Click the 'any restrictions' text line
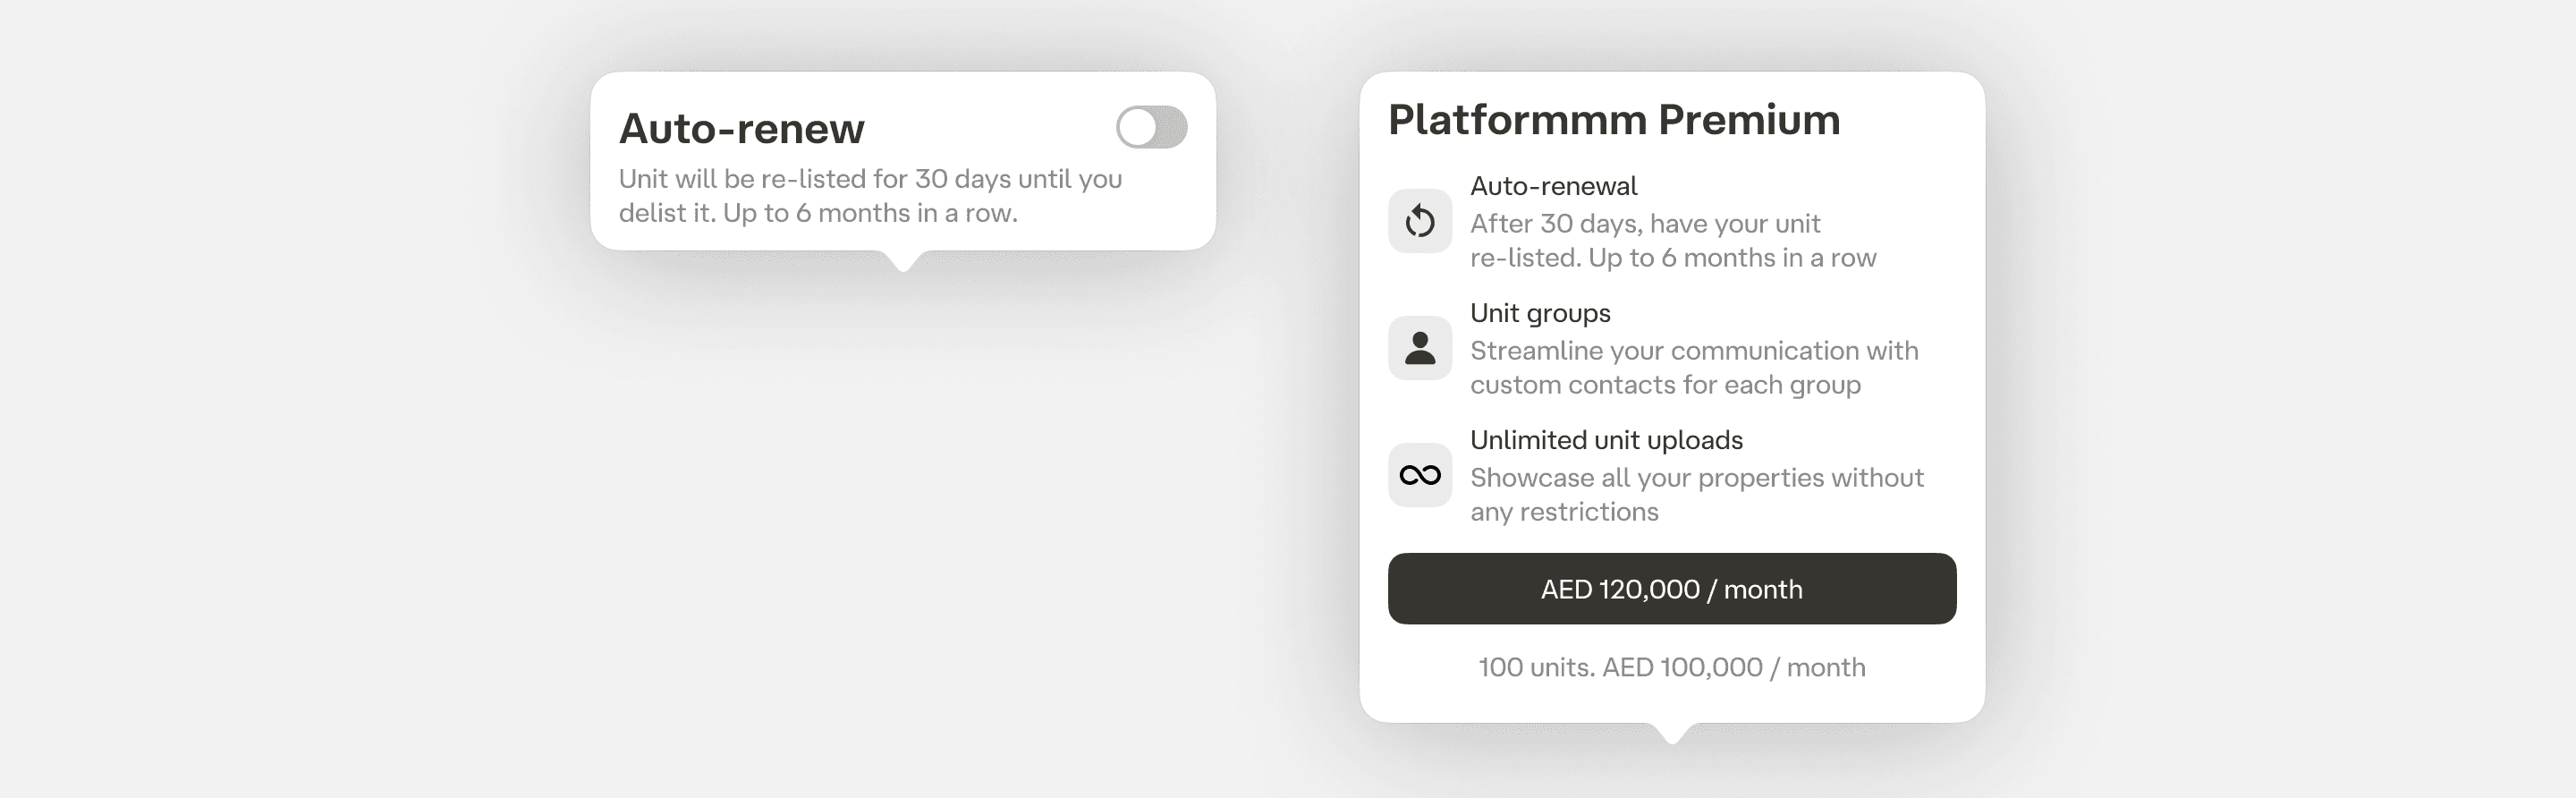 click(1564, 512)
